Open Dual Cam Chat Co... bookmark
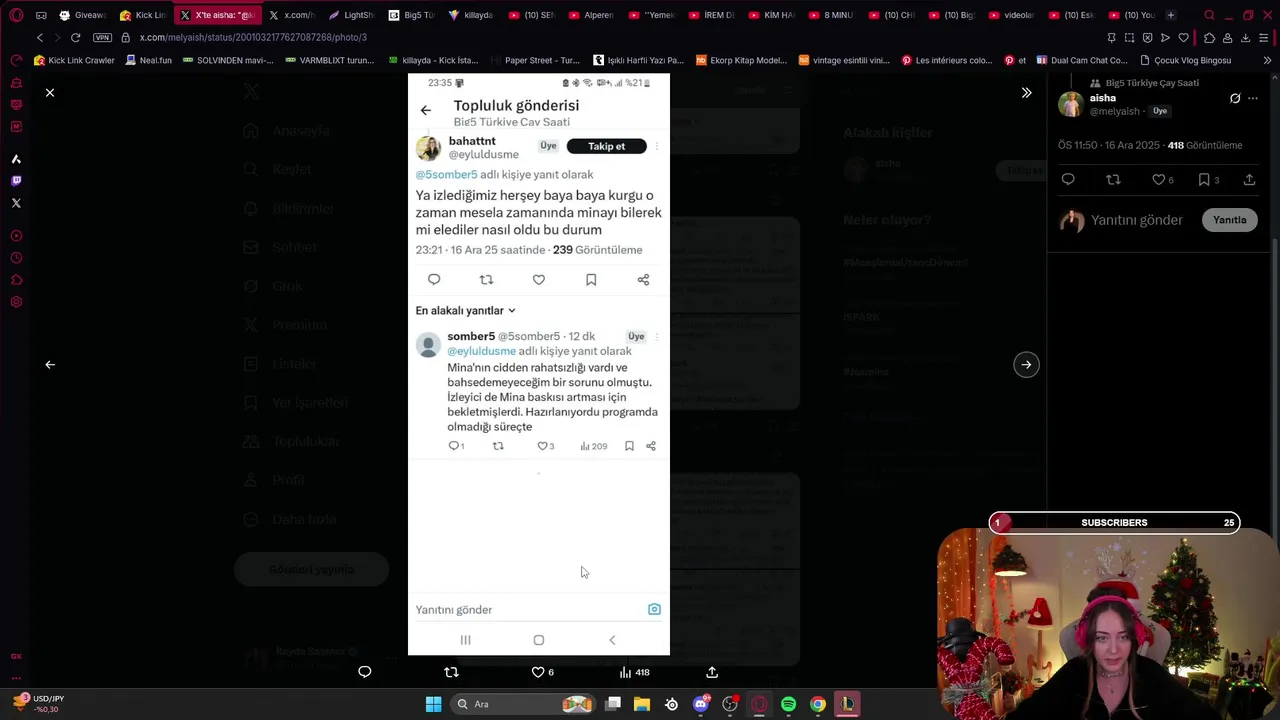The image size is (1280, 720). (x=1082, y=60)
